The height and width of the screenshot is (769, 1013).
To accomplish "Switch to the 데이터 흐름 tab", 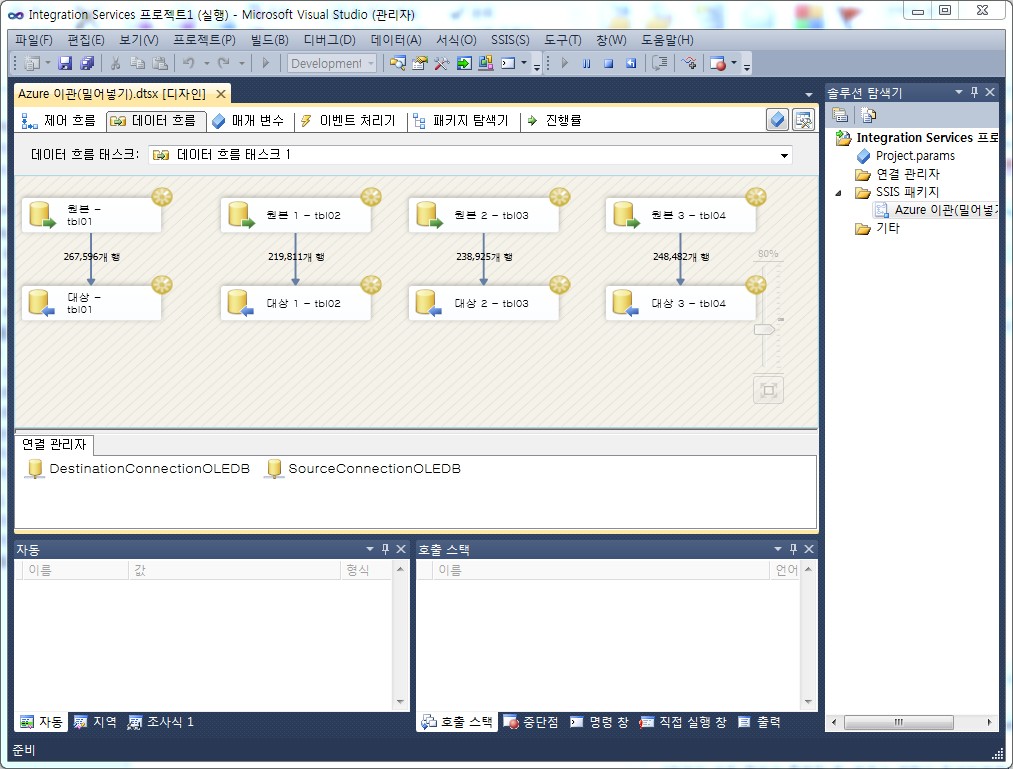I will pos(154,121).
